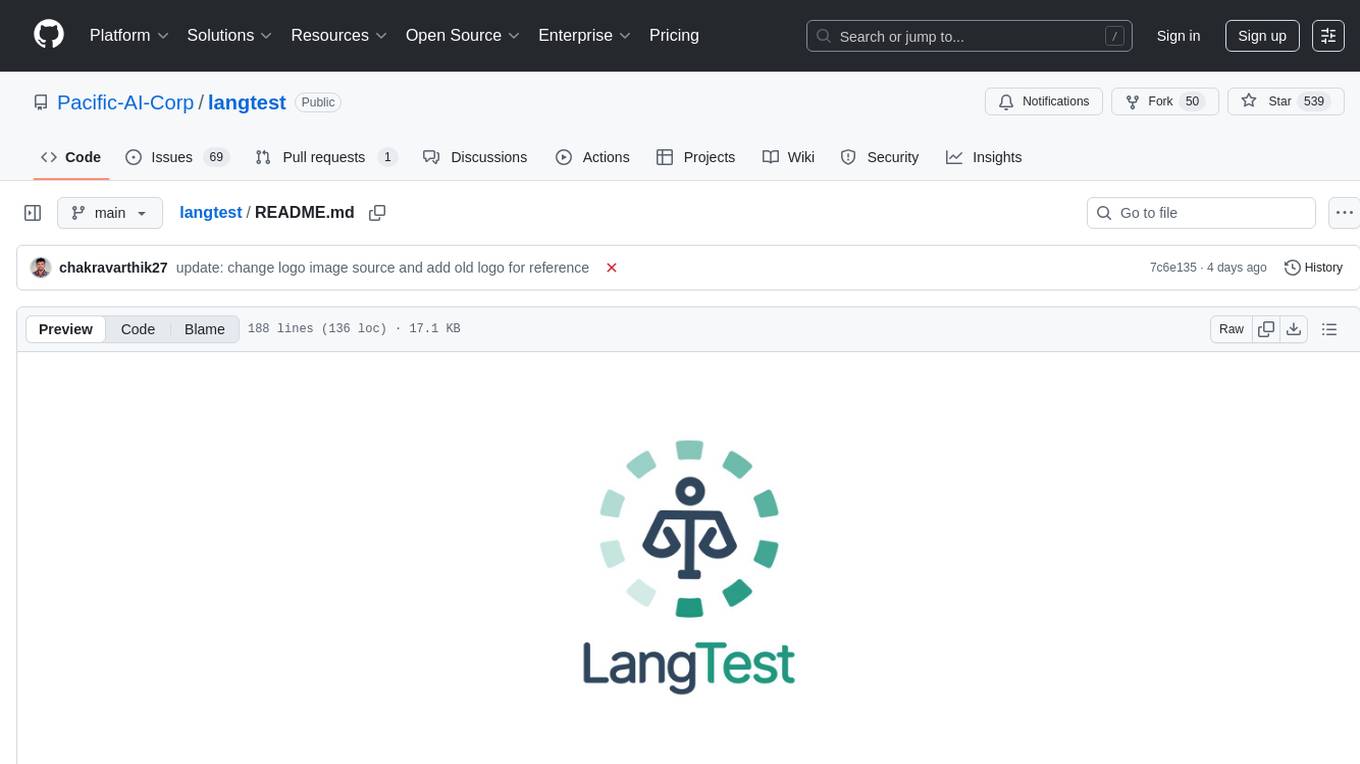The height and width of the screenshot is (764, 1360).
Task: Click the LangTest logo image
Action: (x=689, y=566)
